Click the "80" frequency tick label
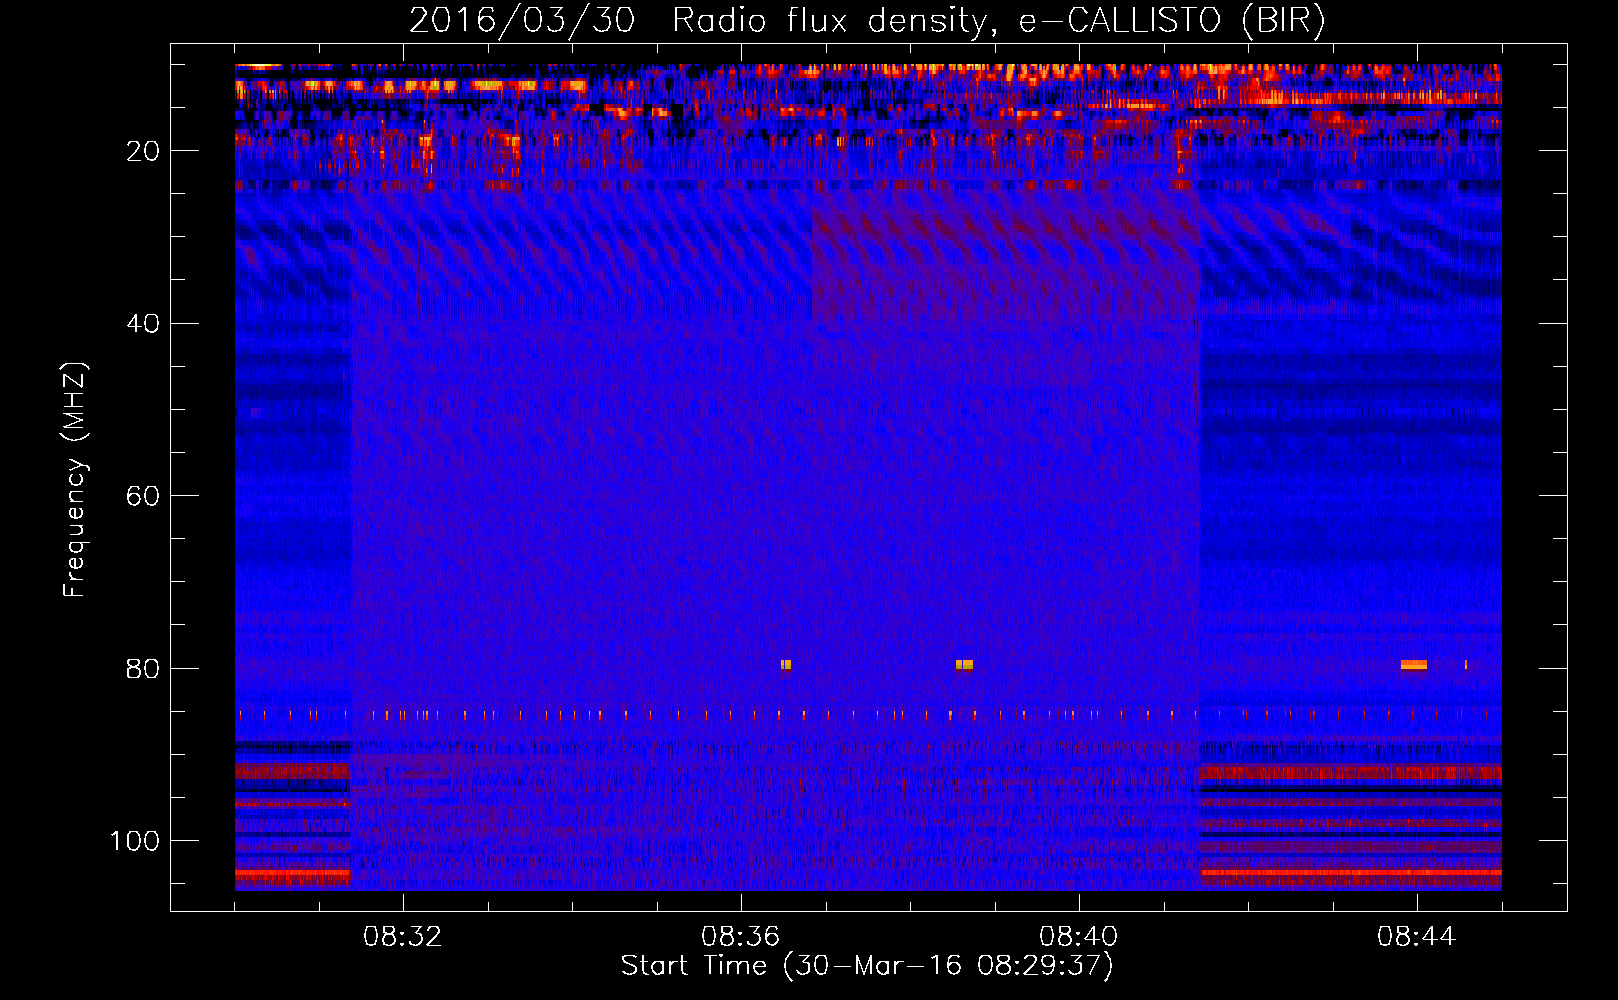 [x=143, y=669]
